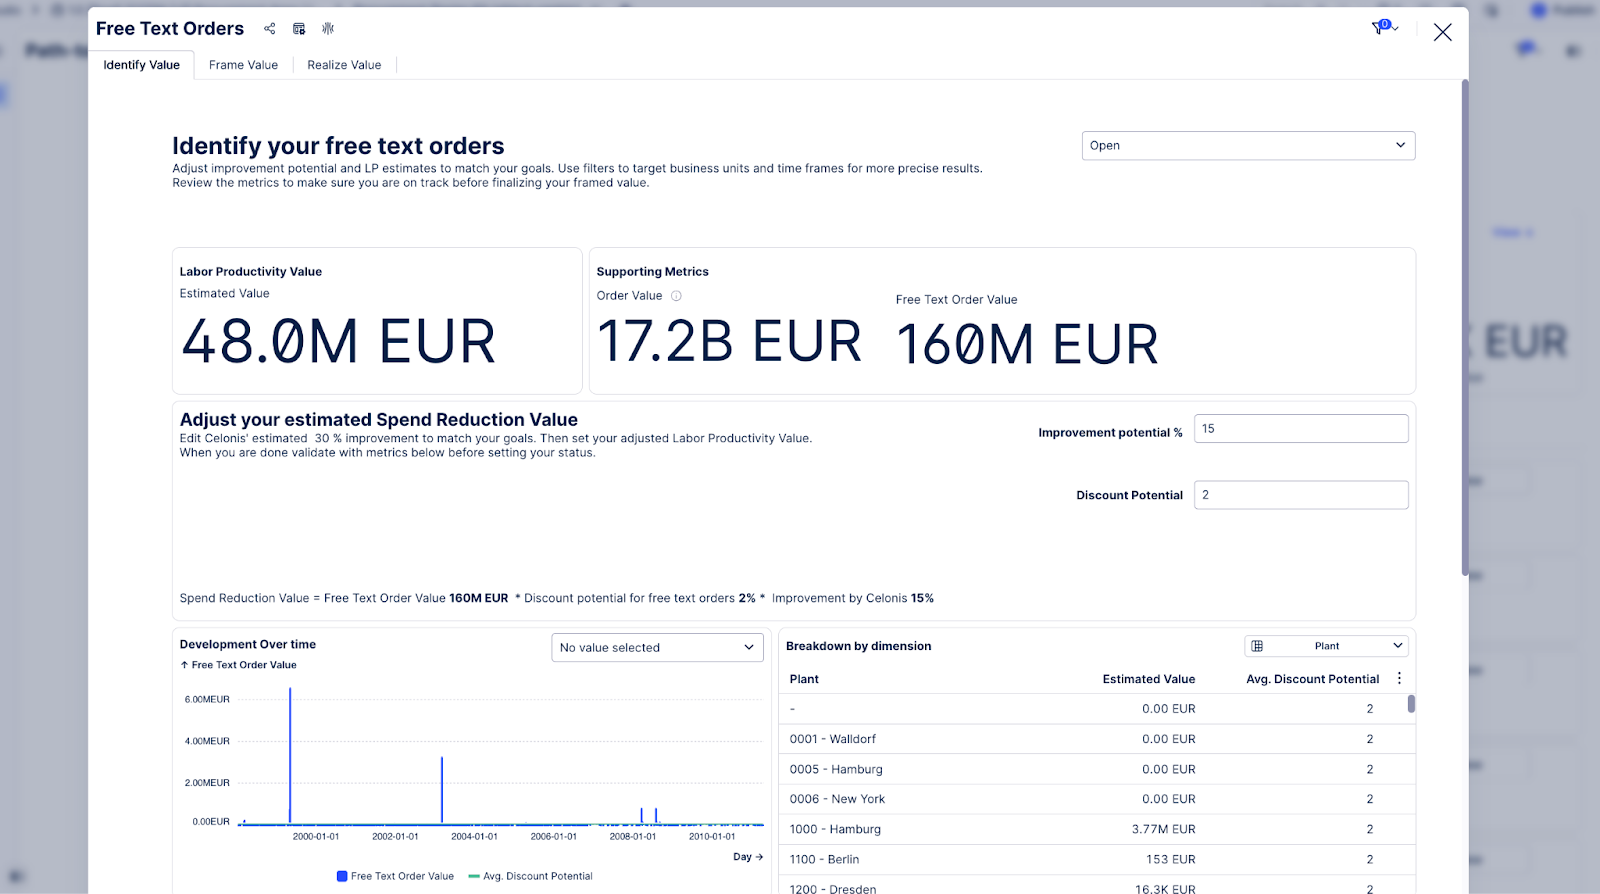Image resolution: width=1600 pixels, height=894 pixels.
Task: Toggle Free Text Order Value legend series
Action: 395,876
